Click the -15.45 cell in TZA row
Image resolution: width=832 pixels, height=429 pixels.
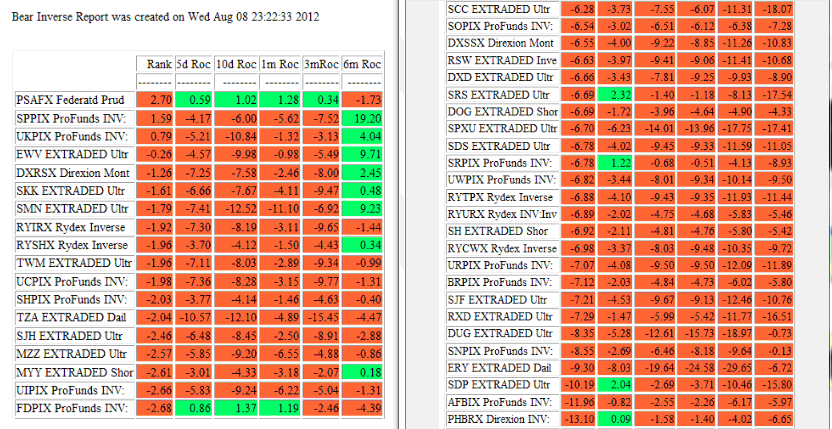(x=320, y=317)
